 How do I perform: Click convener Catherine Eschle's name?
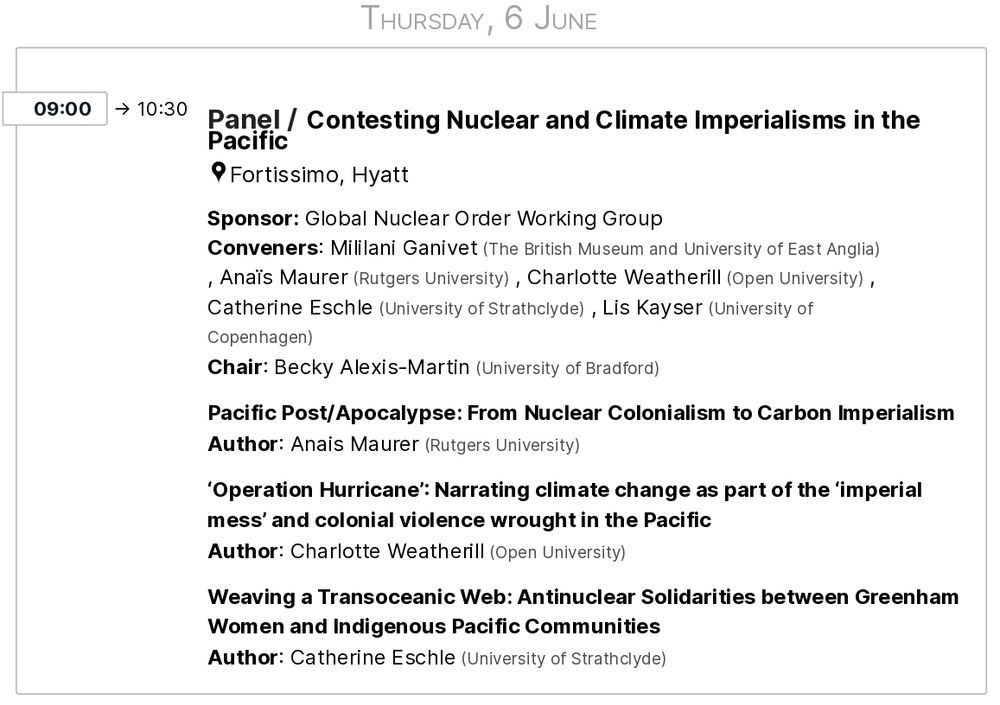(x=290, y=308)
